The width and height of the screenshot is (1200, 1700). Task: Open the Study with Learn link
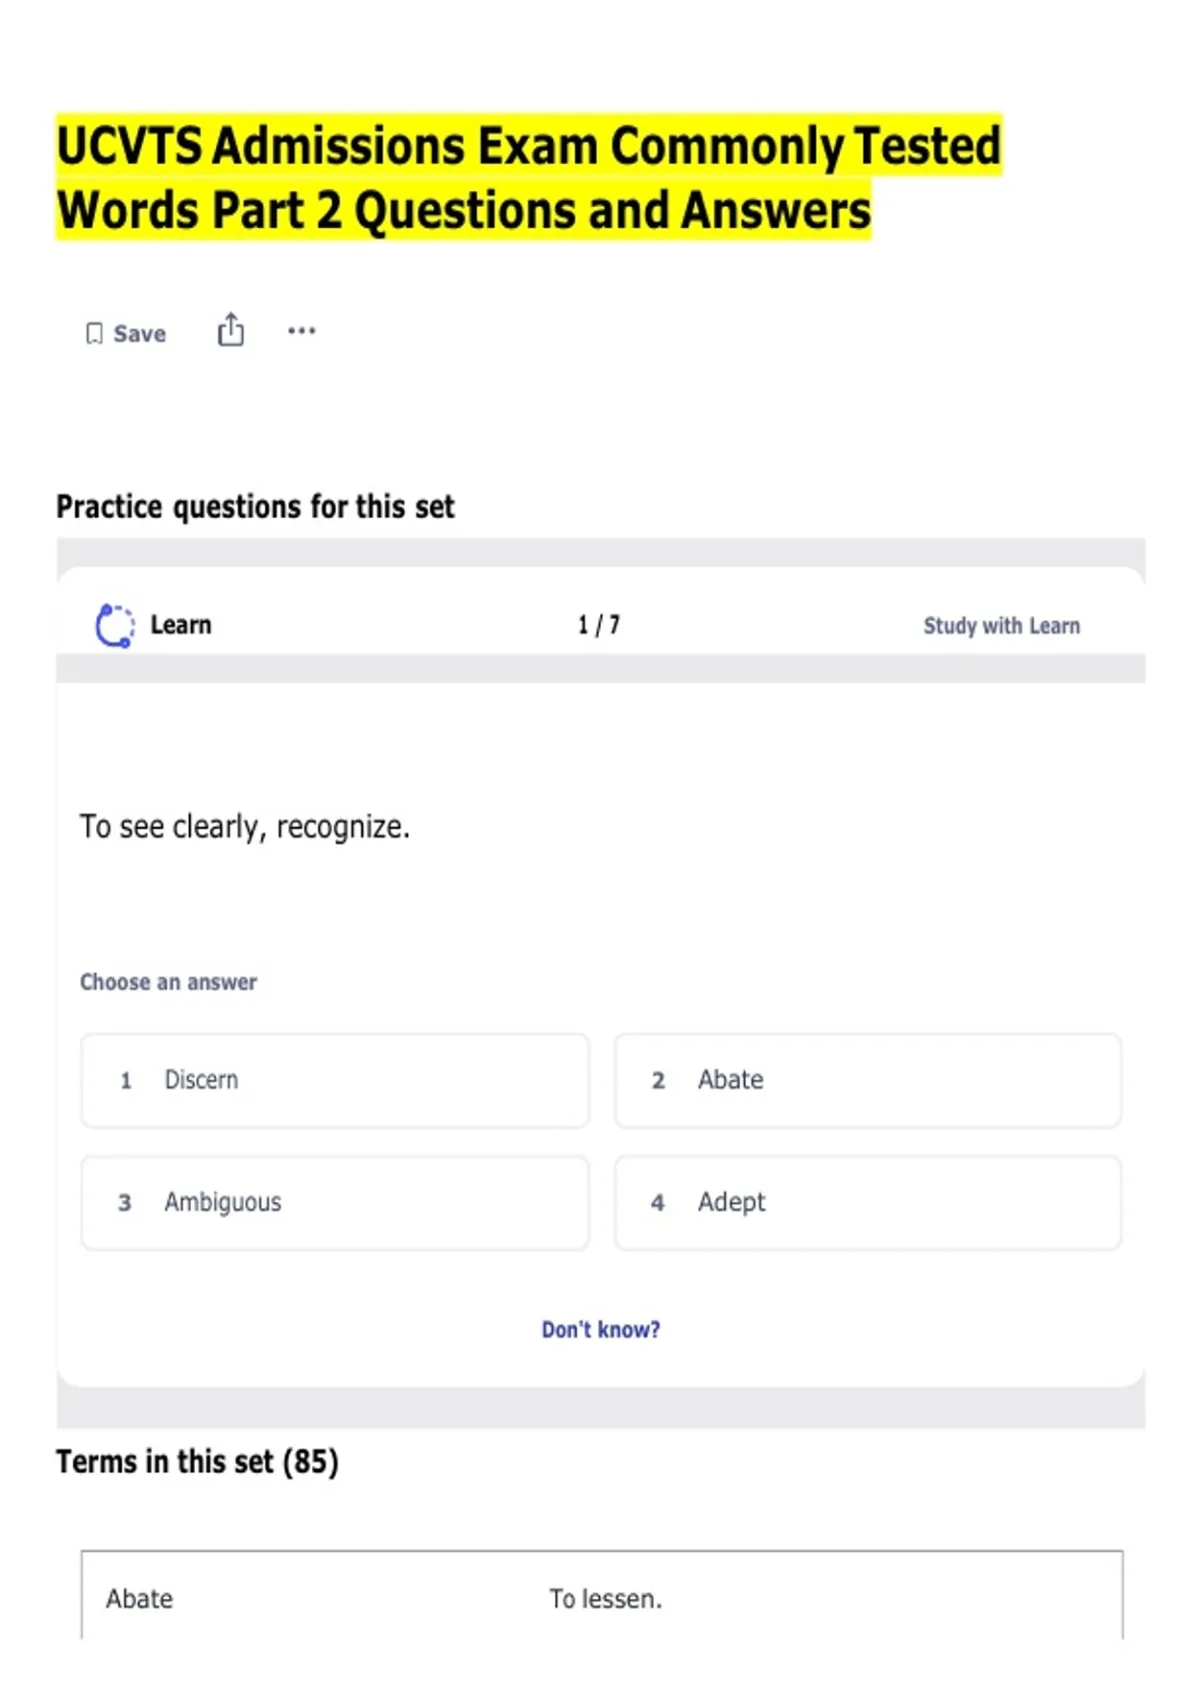click(1001, 626)
